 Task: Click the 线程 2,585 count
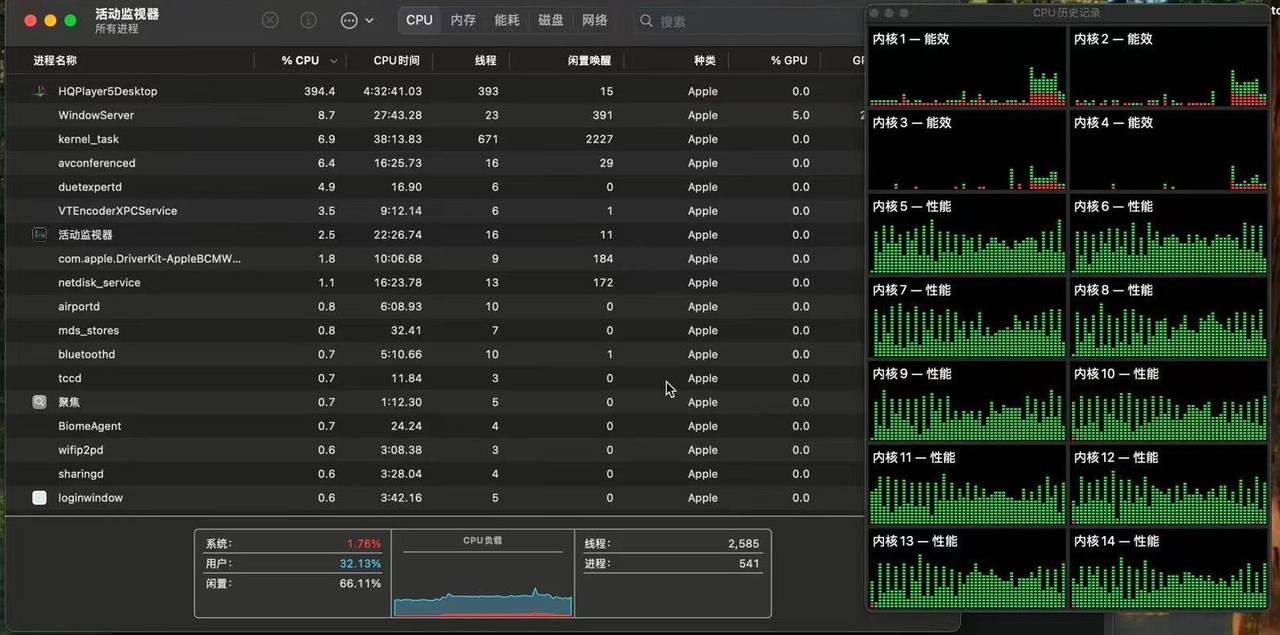click(672, 544)
